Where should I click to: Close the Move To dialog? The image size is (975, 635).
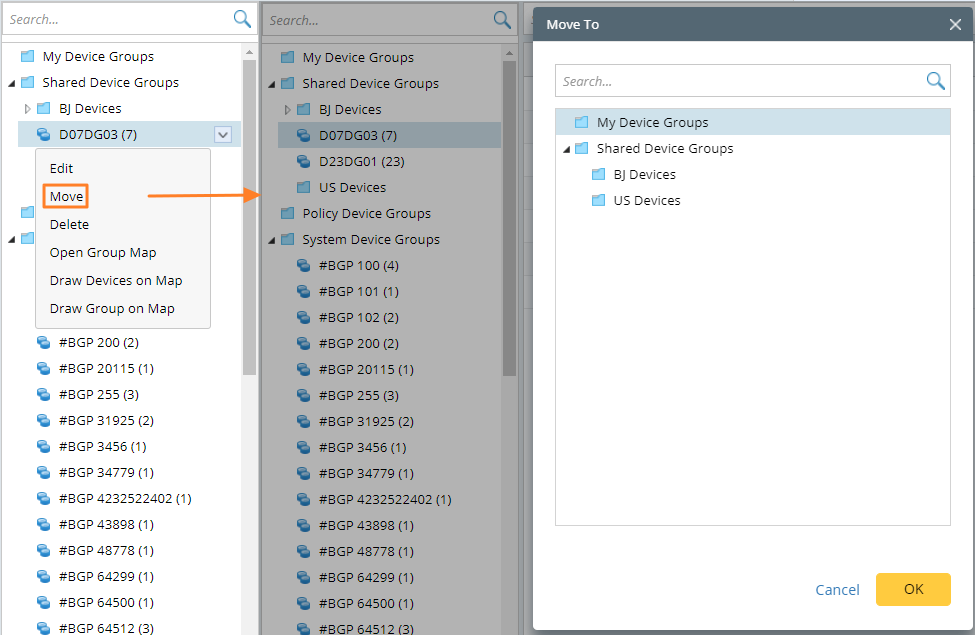tap(955, 24)
